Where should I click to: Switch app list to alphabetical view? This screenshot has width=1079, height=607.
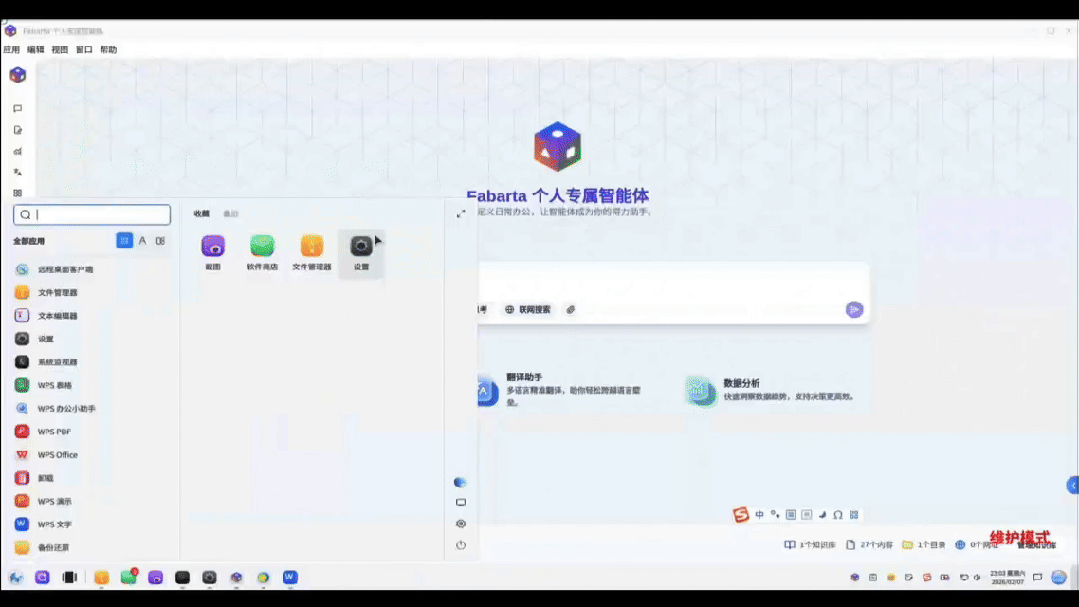click(x=142, y=241)
